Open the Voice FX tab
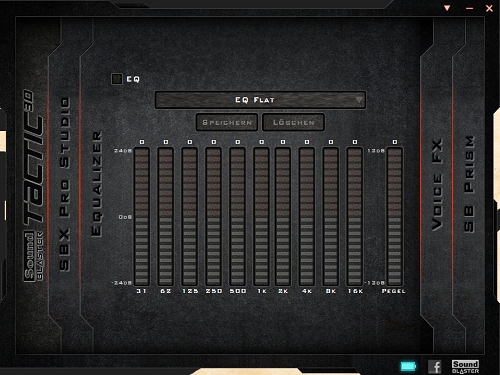Screen dimensions: 500x375 click(437, 185)
